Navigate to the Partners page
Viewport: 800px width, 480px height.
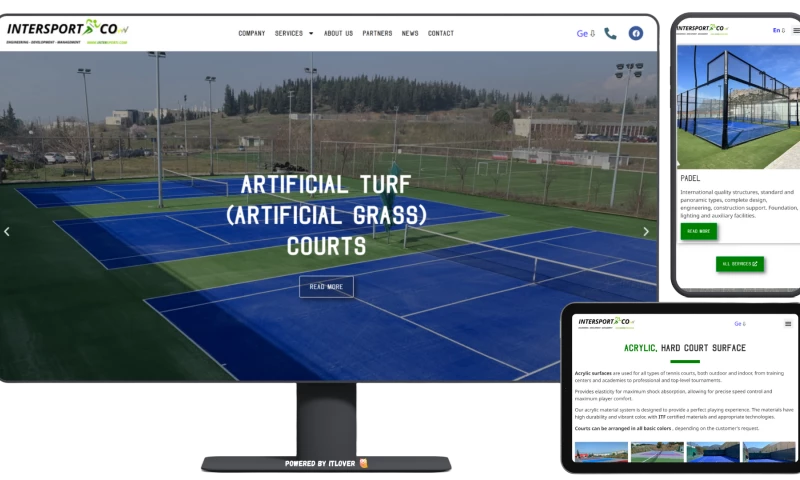(x=377, y=33)
